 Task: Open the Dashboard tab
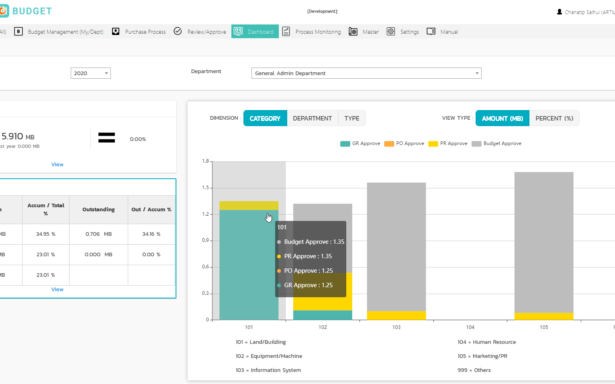point(255,31)
